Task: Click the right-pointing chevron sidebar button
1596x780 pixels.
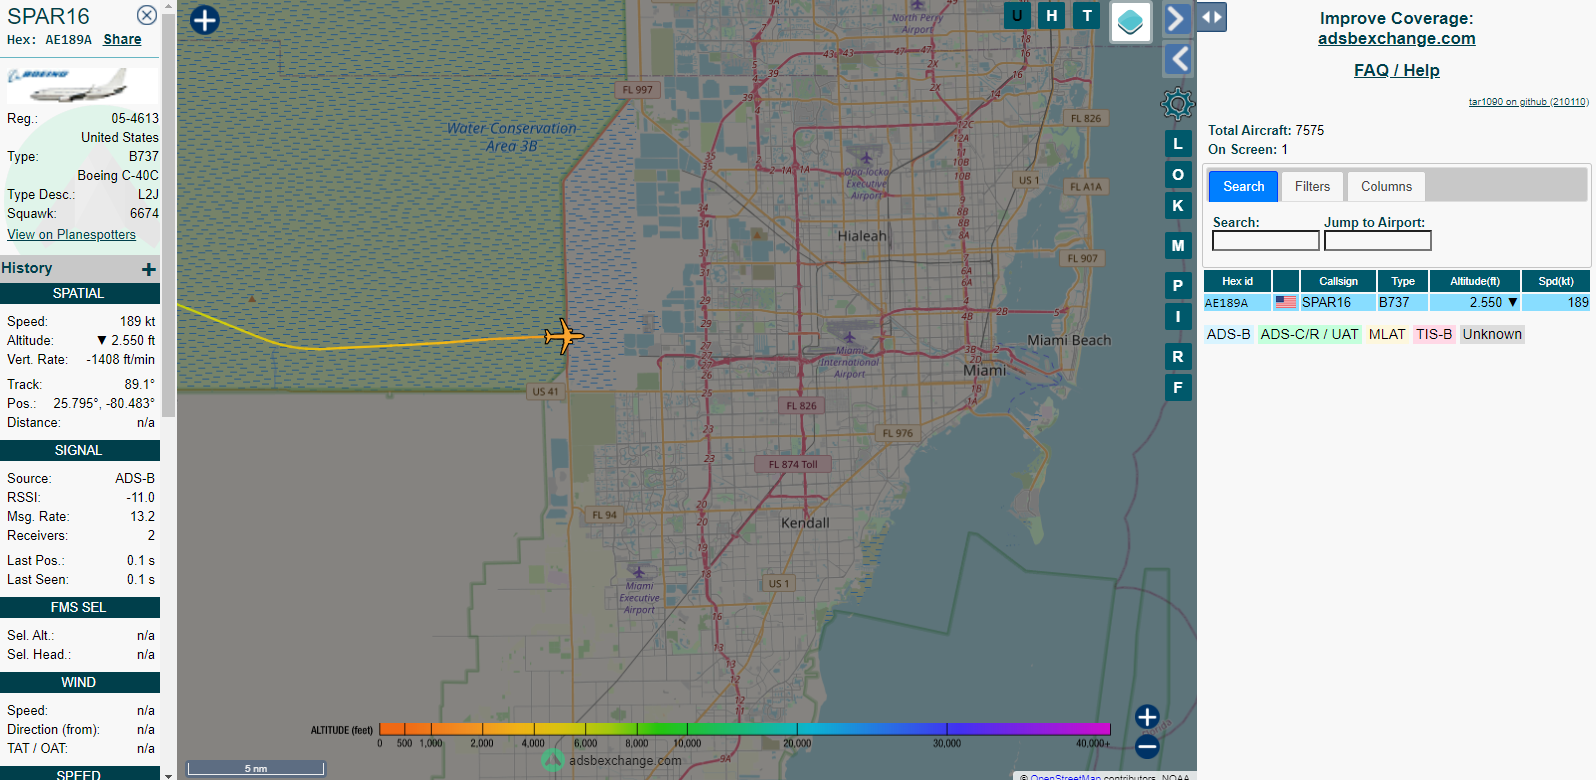Action: click(1177, 19)
